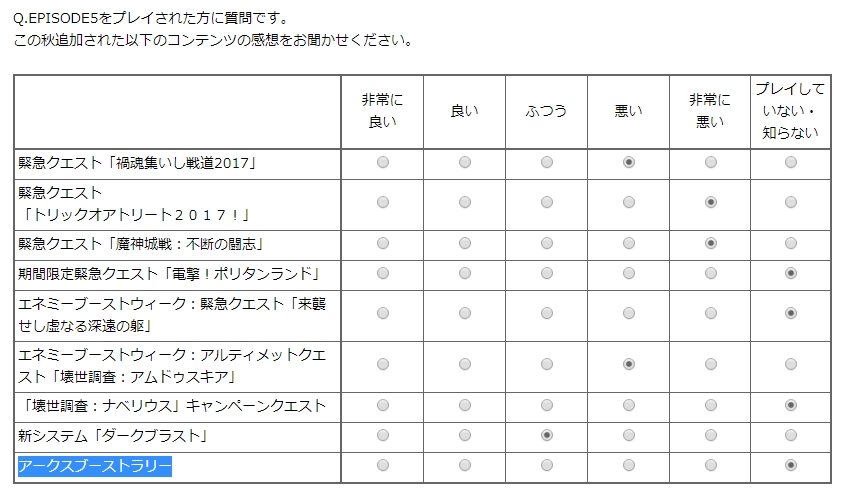Select 非常に悪い for 新システム ダークブラスト
This screenshot has height=498, width=853.
pyautogui.click(x=711, y=435)
